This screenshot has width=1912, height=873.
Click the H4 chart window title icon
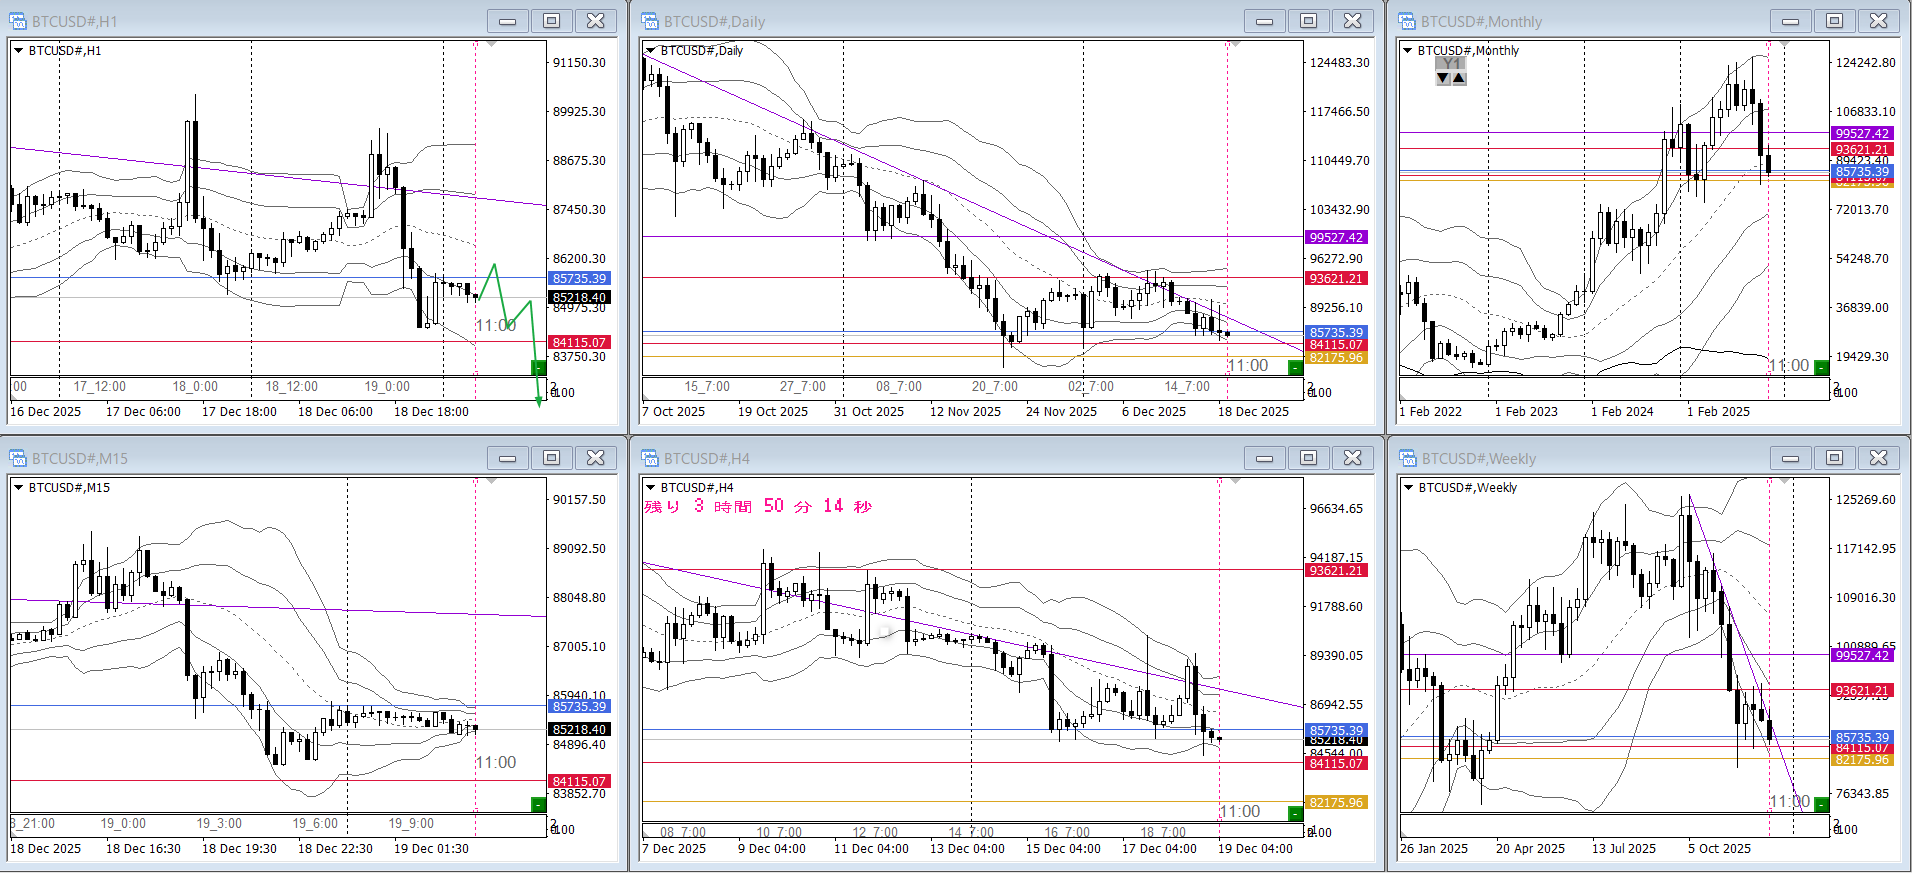(x=650, y=458)
